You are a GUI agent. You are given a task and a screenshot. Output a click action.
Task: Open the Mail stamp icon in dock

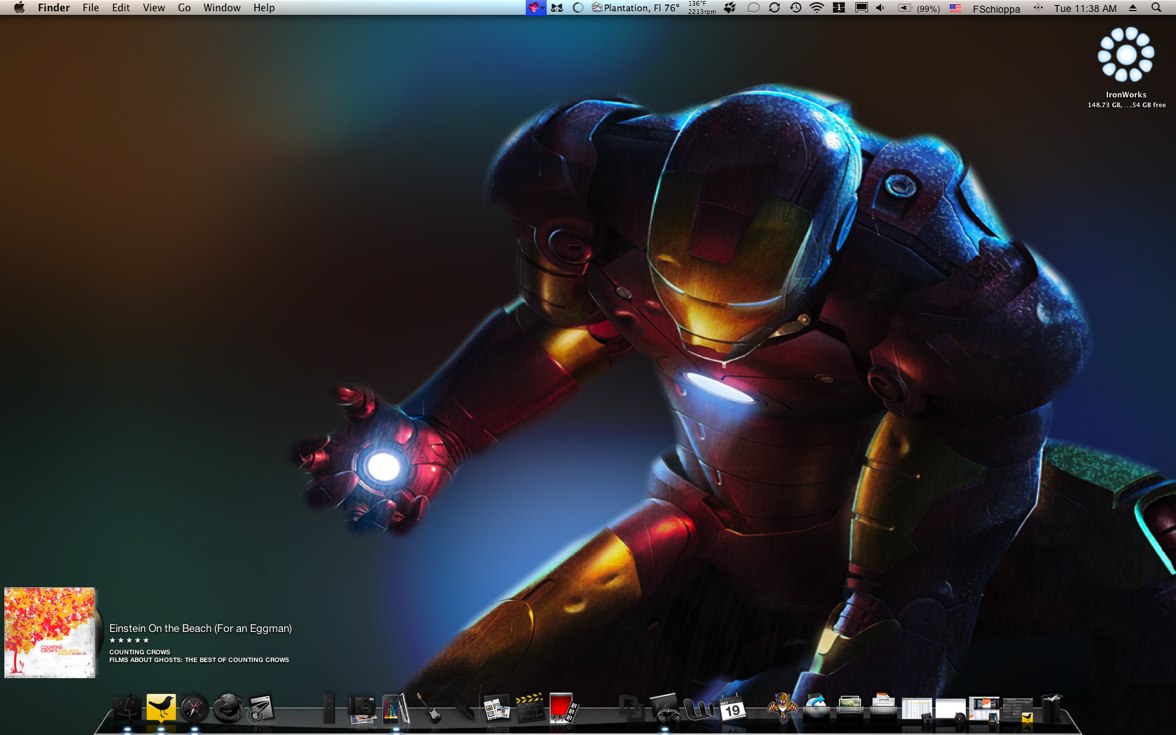(261, 709)
